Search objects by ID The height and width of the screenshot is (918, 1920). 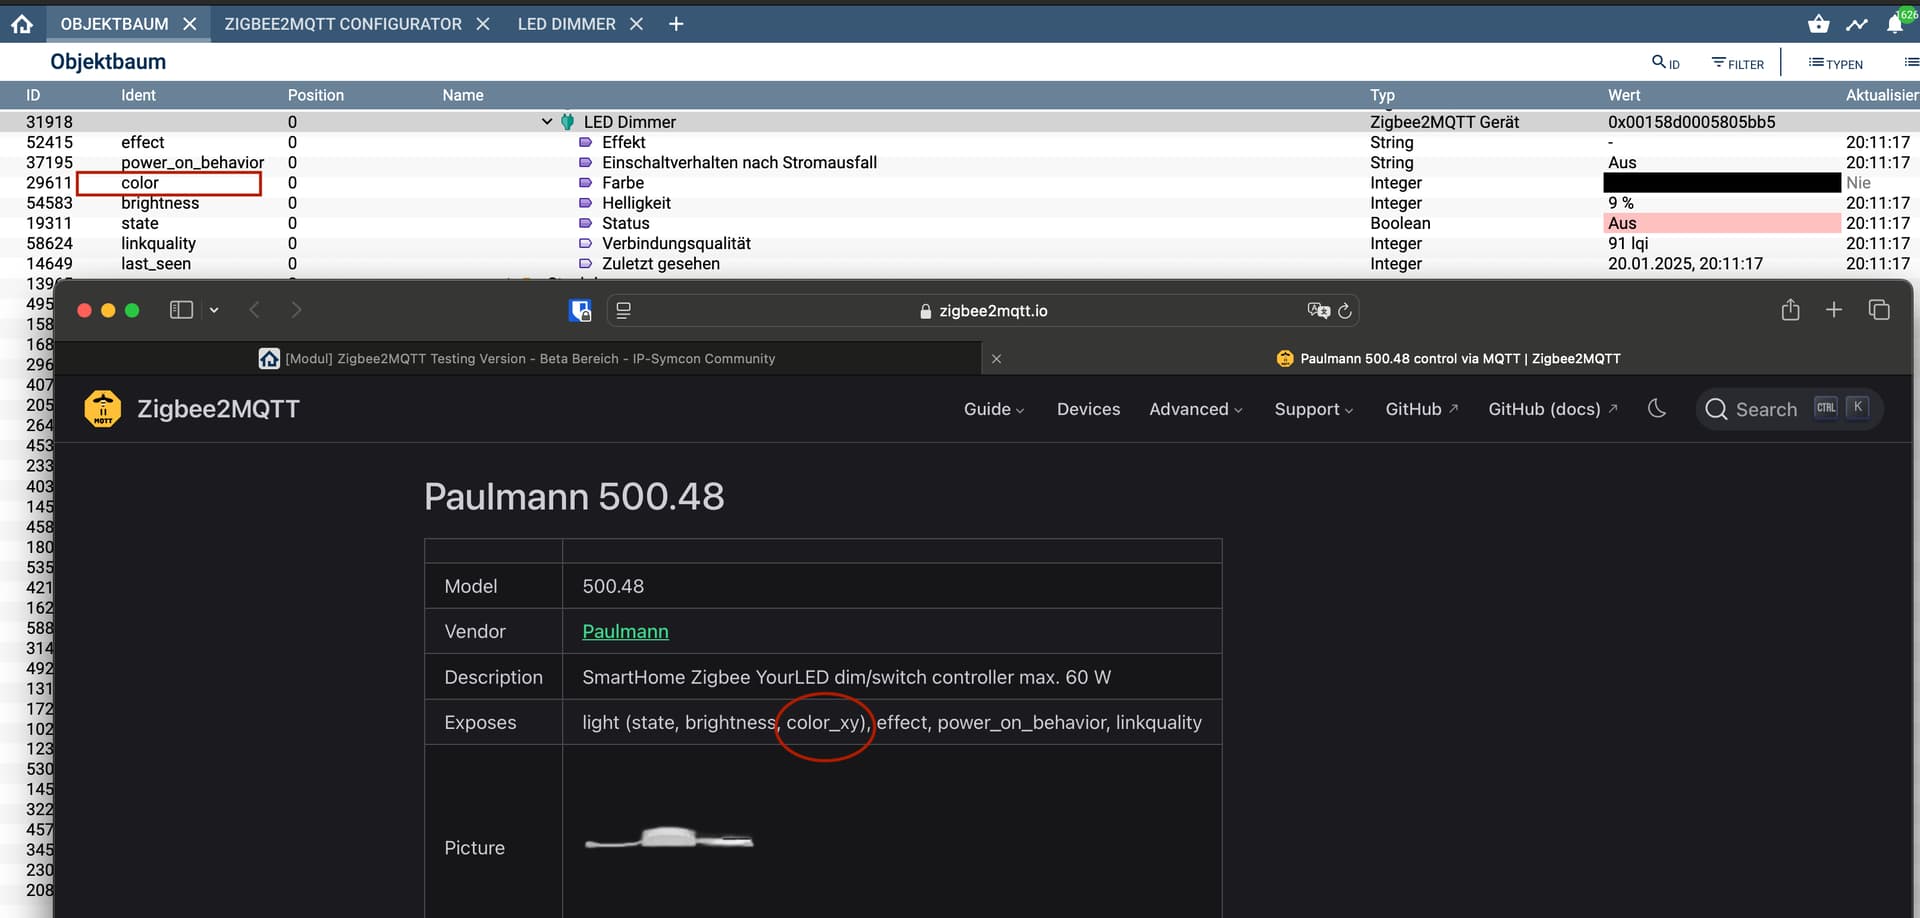(x=1666, y=63)
